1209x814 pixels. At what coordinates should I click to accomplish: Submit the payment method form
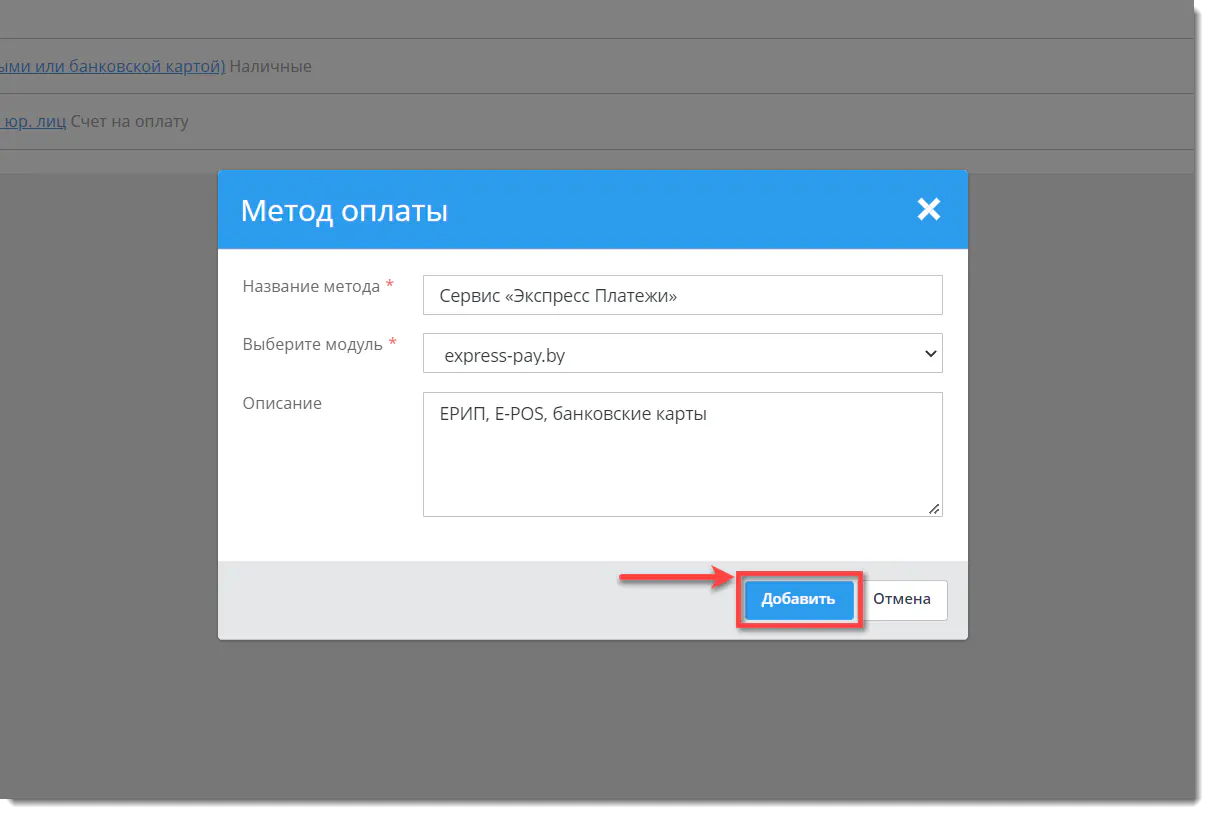pos(798,599)
